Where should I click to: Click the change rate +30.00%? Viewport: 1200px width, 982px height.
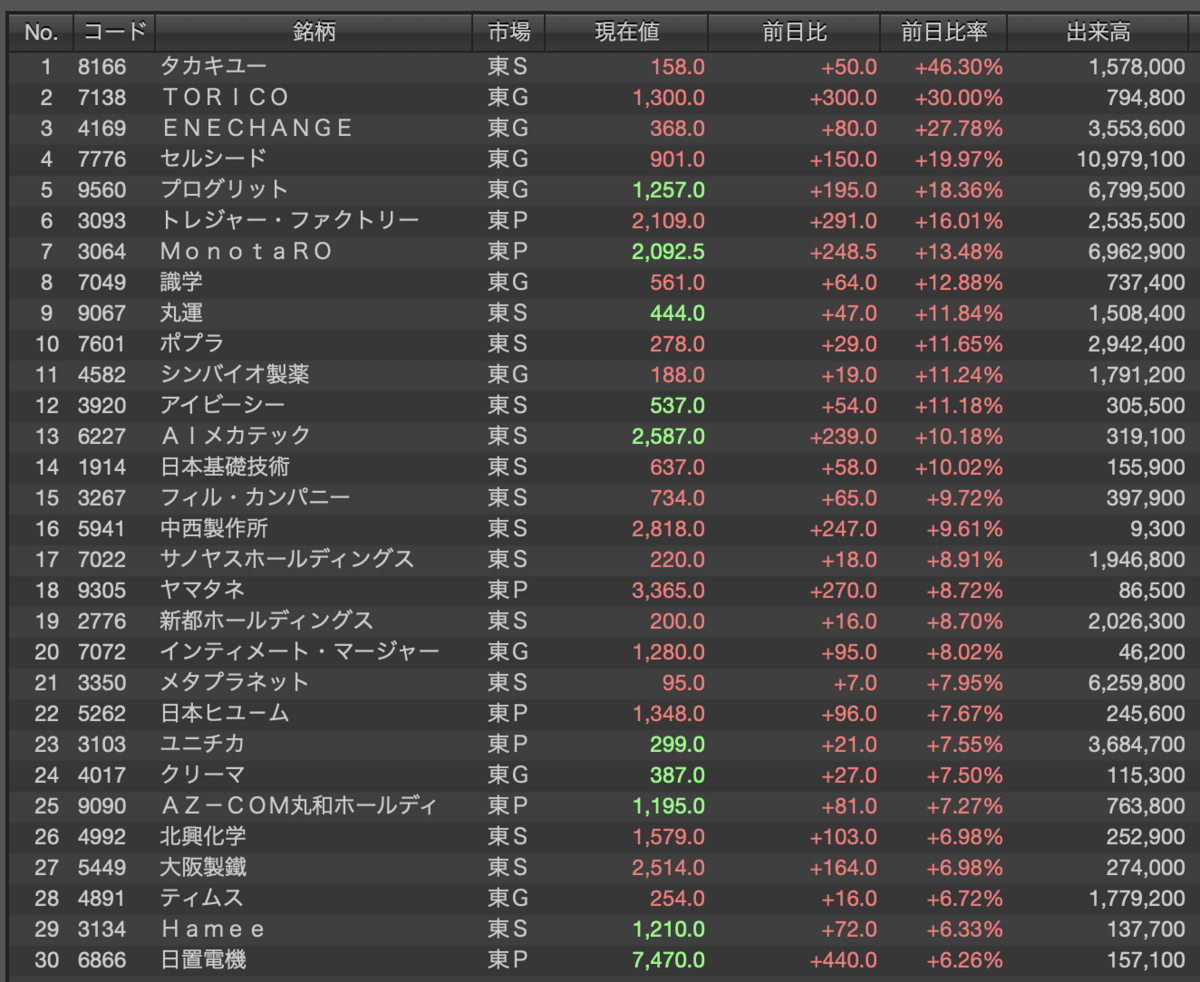pyautogui.click(x=958, y=98)
